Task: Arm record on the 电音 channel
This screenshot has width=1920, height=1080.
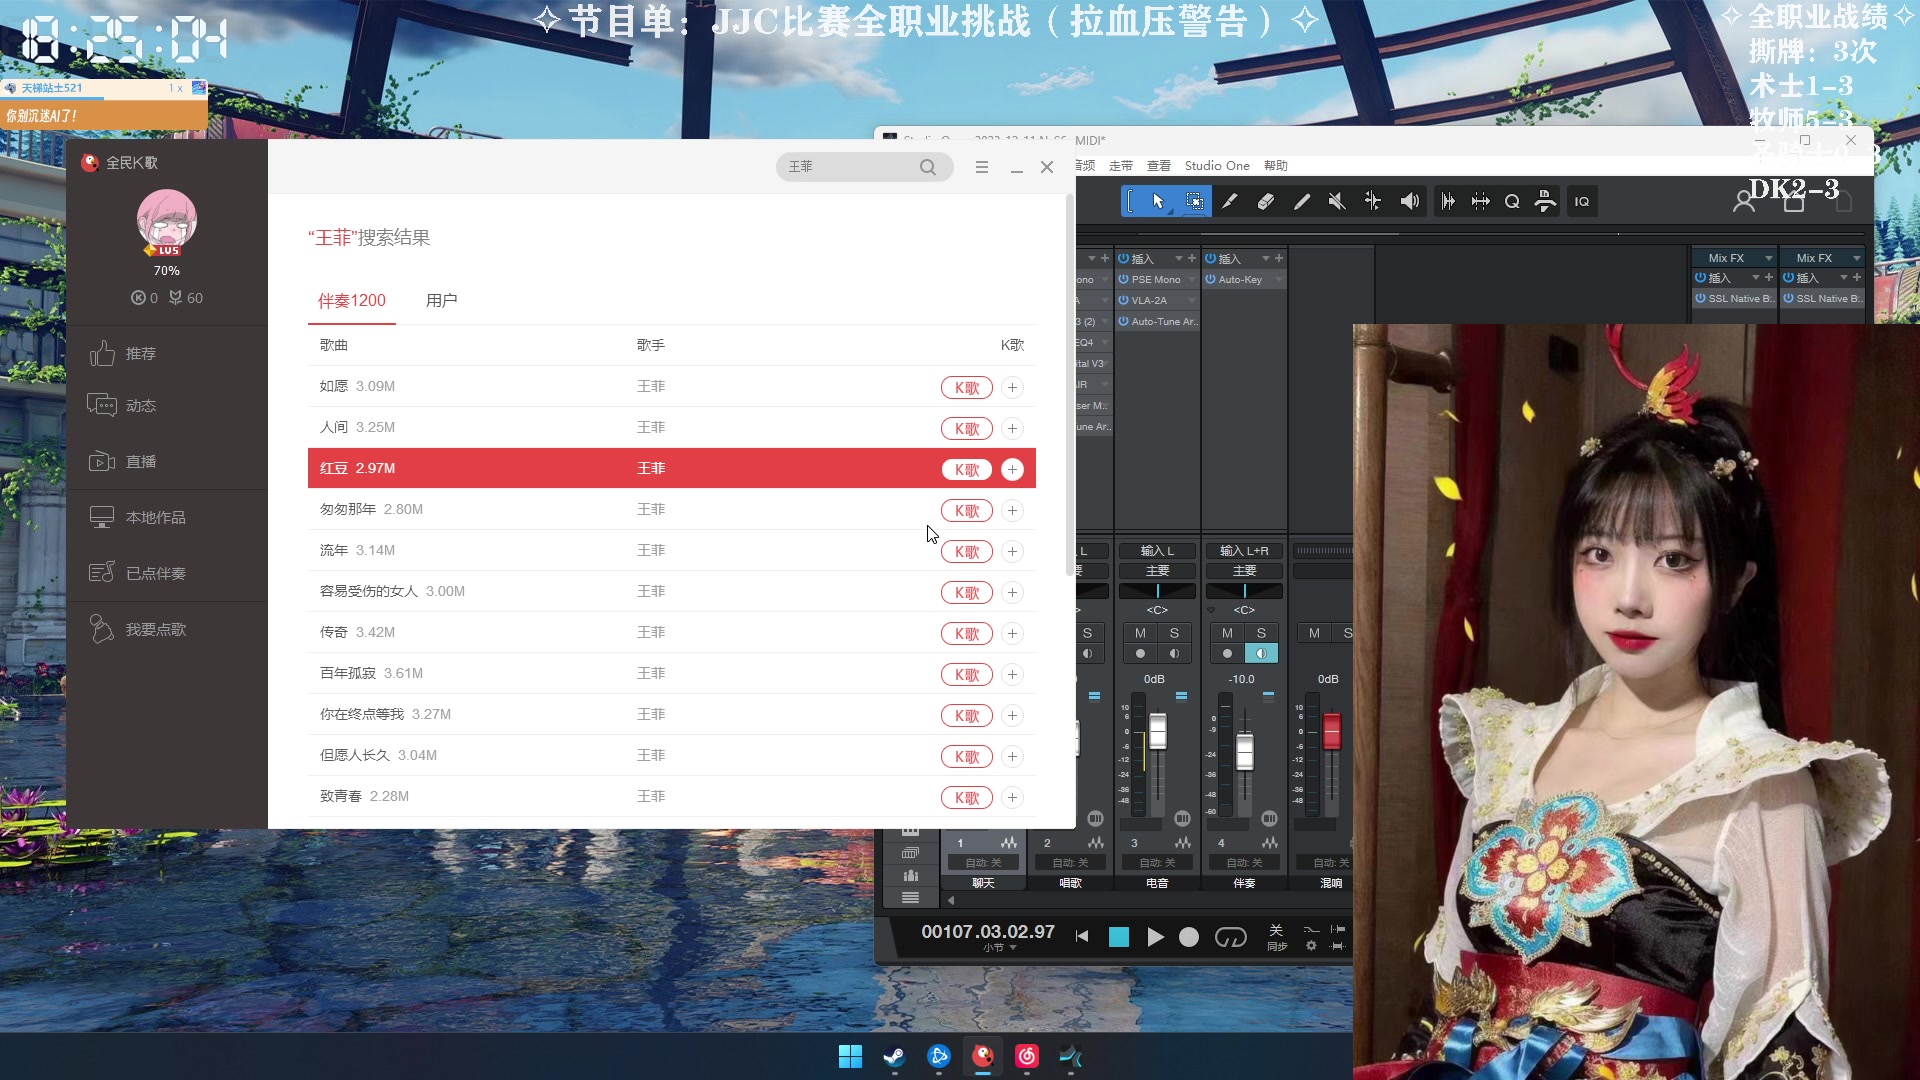Action: tap(1140, 653)
